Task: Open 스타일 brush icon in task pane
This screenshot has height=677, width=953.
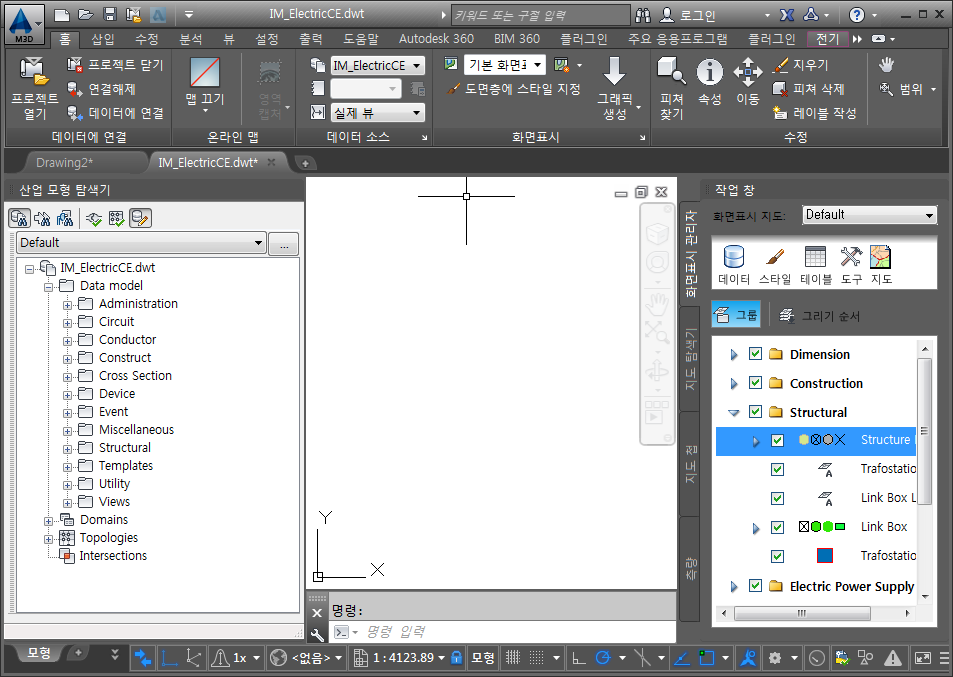Action: pos(774,257)
